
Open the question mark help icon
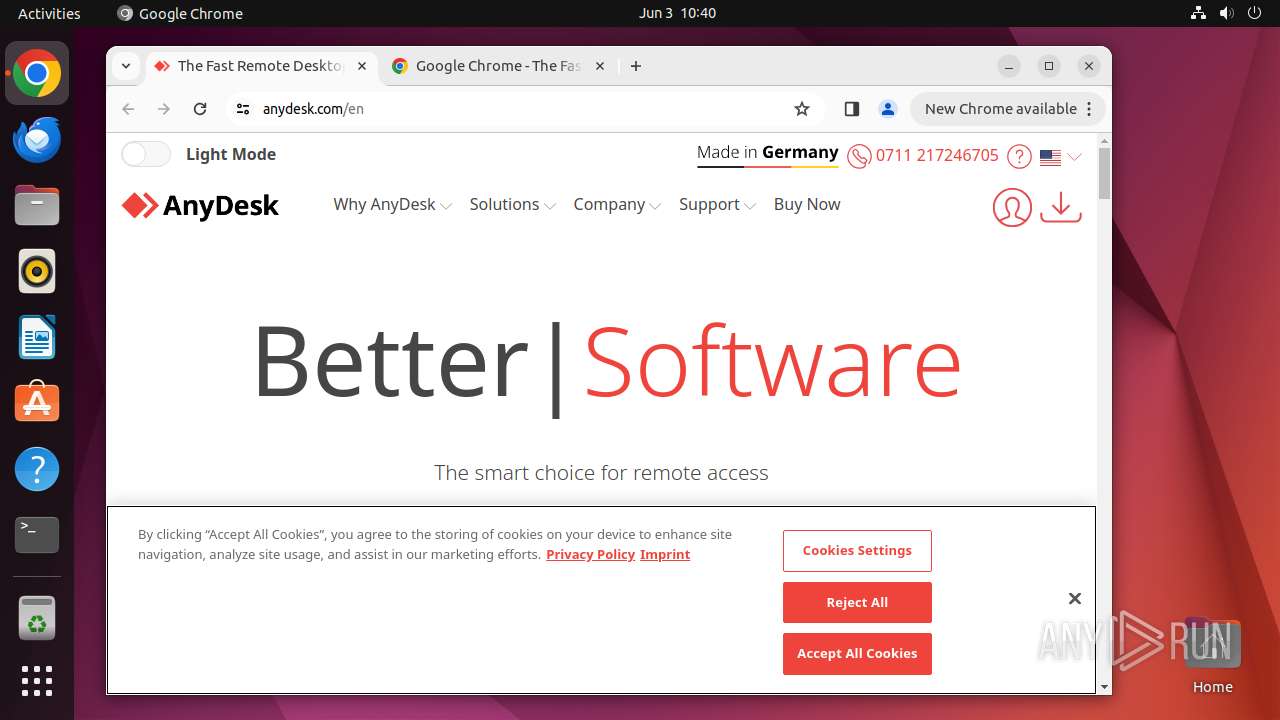click(1019, 157)
